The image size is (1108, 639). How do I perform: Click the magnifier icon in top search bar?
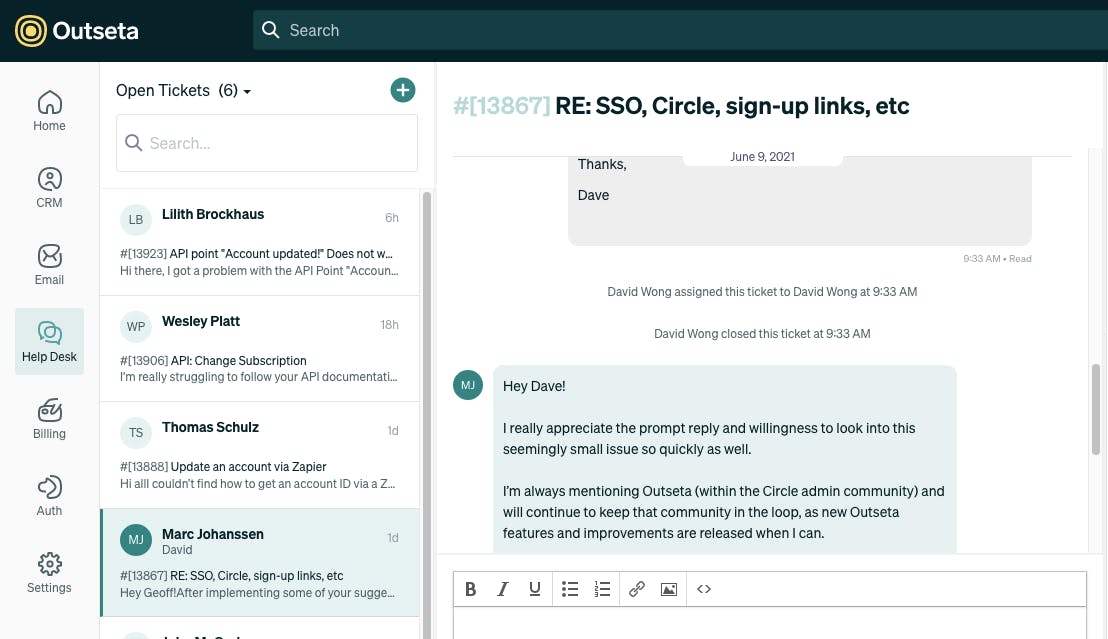(x=271, y=30)
